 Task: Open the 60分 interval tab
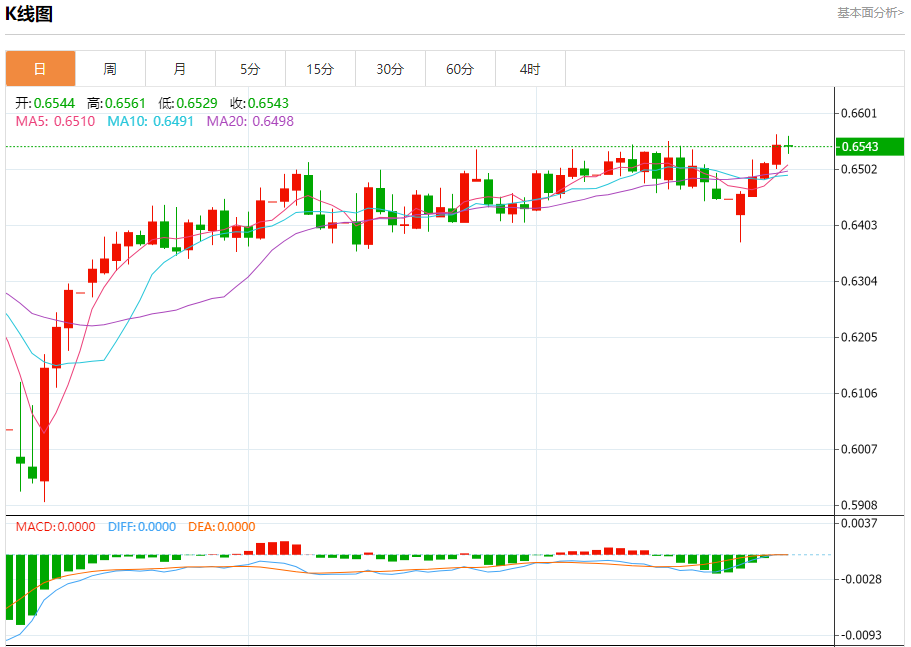(x=461, y=69)
